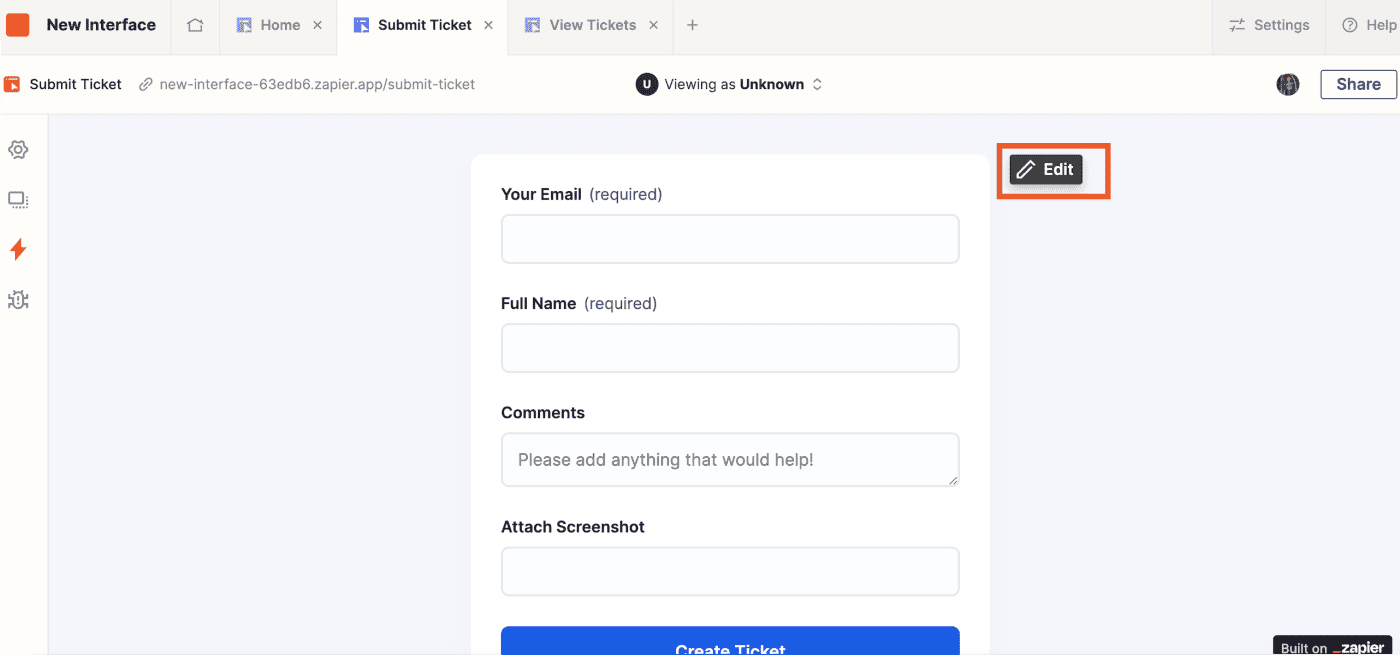Select the Pages icon in the left sidebar
This screenshot has width=1400, height=655.
(x=18, y=199)
